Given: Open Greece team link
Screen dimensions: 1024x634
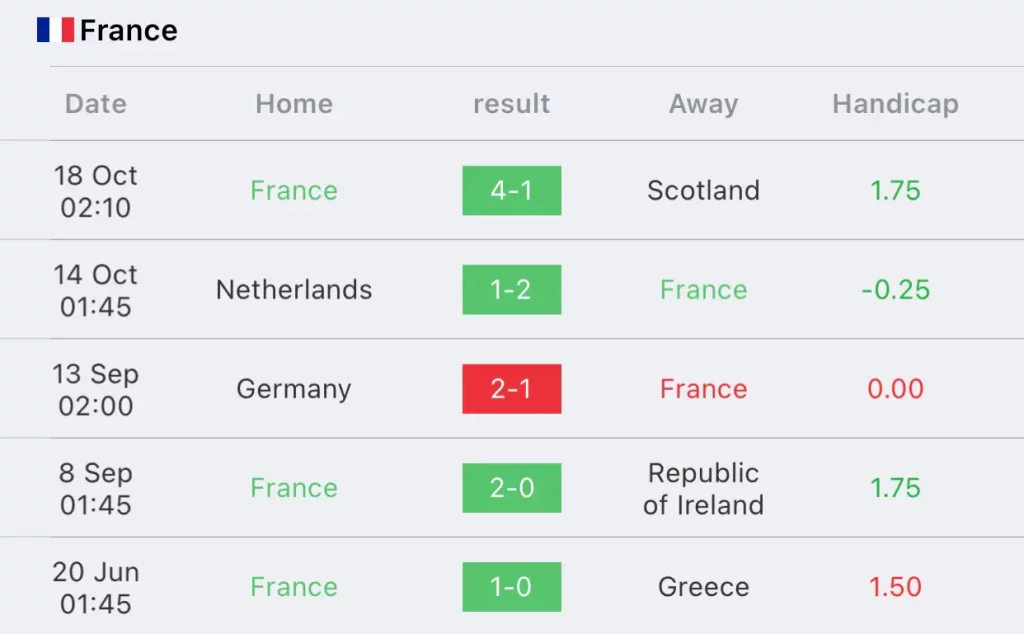Looking at the screenshot, I should coord(703,587).
